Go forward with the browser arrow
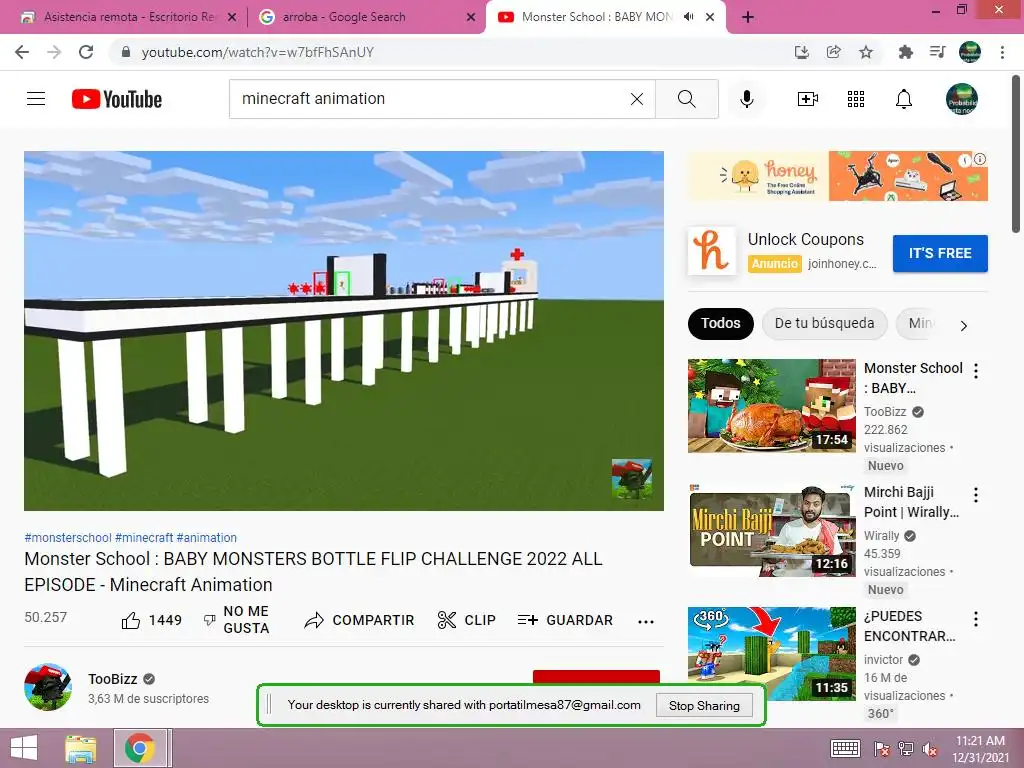1024x768 pixels. (54, 52)
